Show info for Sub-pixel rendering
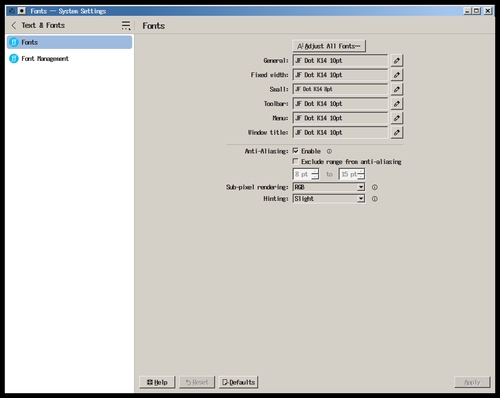 point(375,187)
